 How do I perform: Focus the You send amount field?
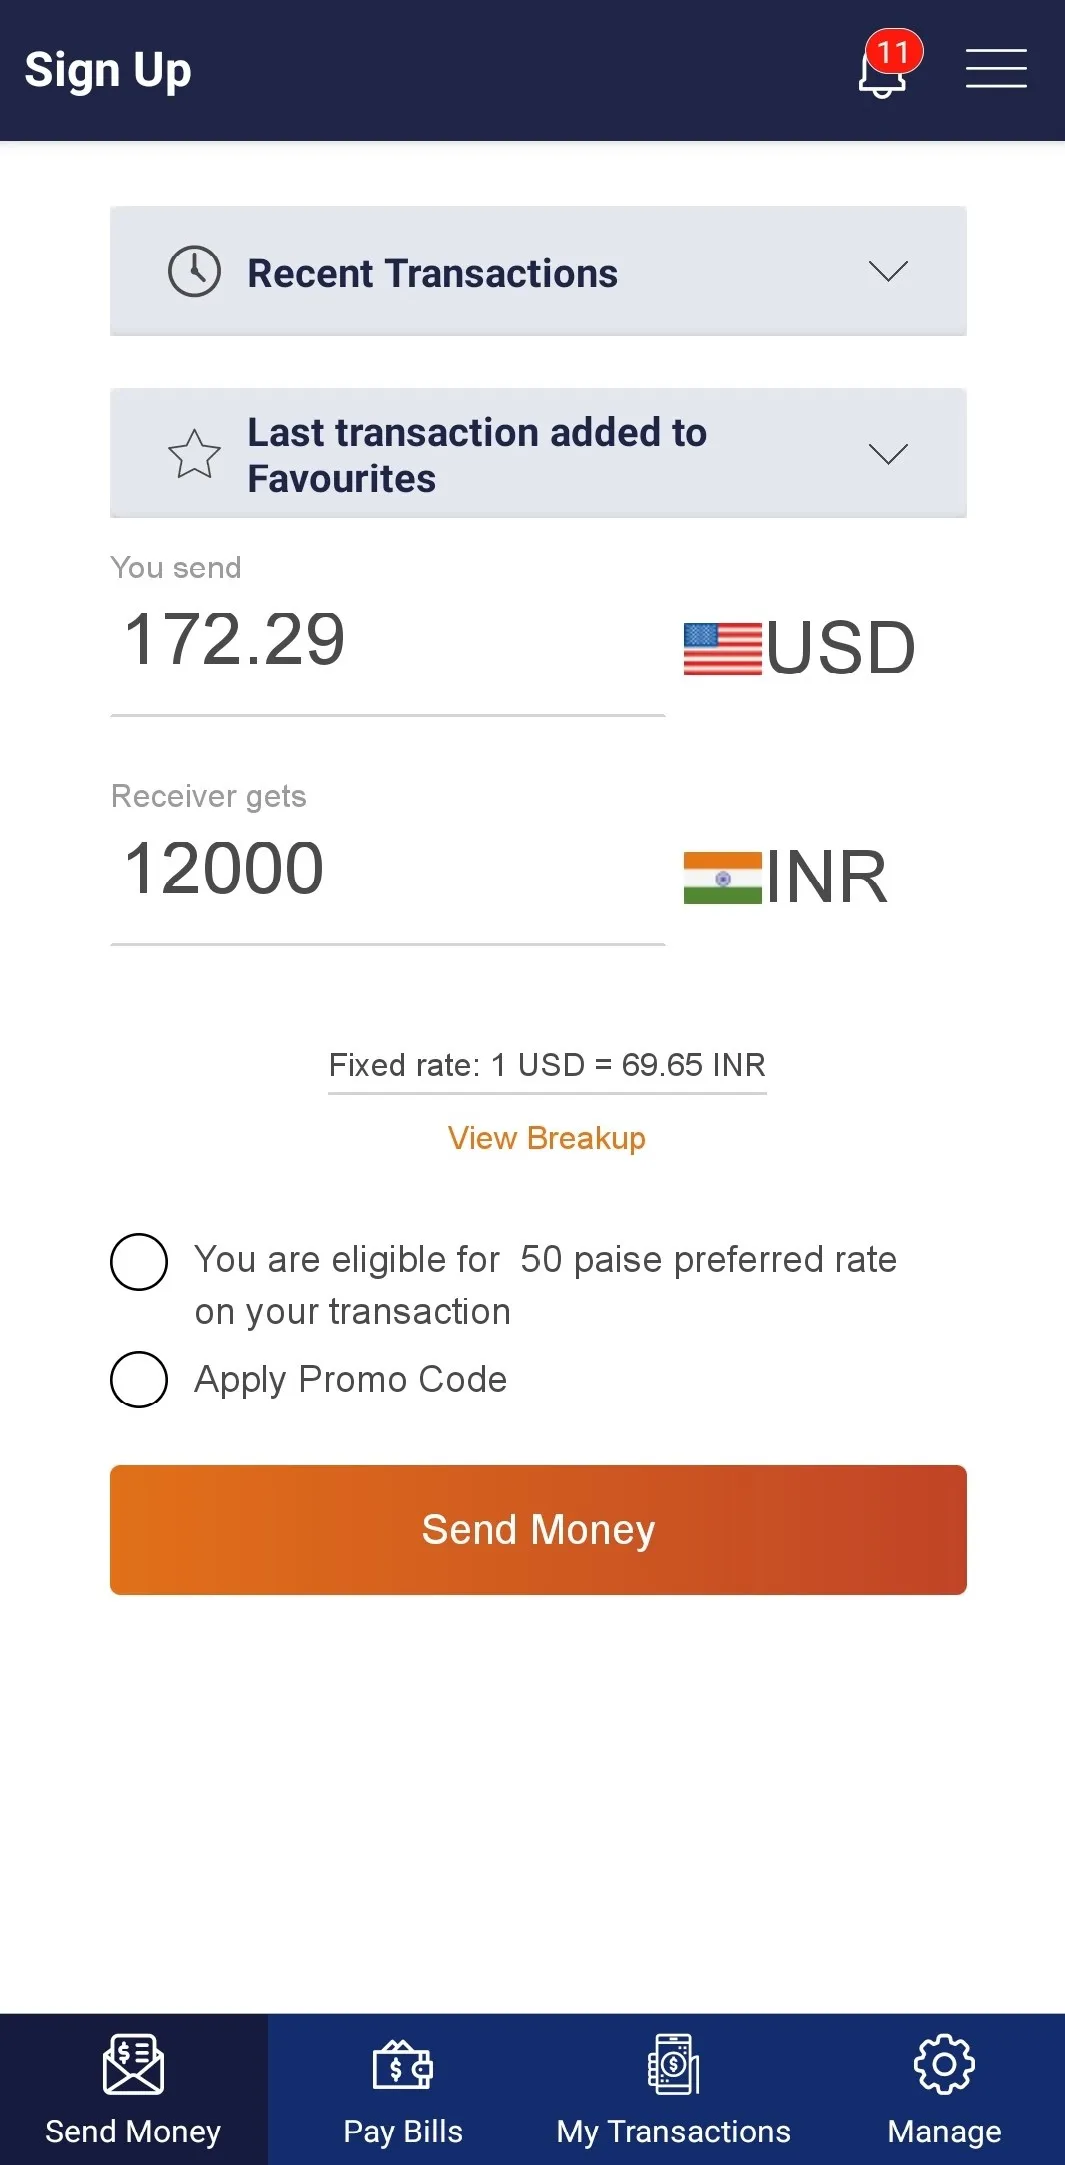click(x=388, y=642)
